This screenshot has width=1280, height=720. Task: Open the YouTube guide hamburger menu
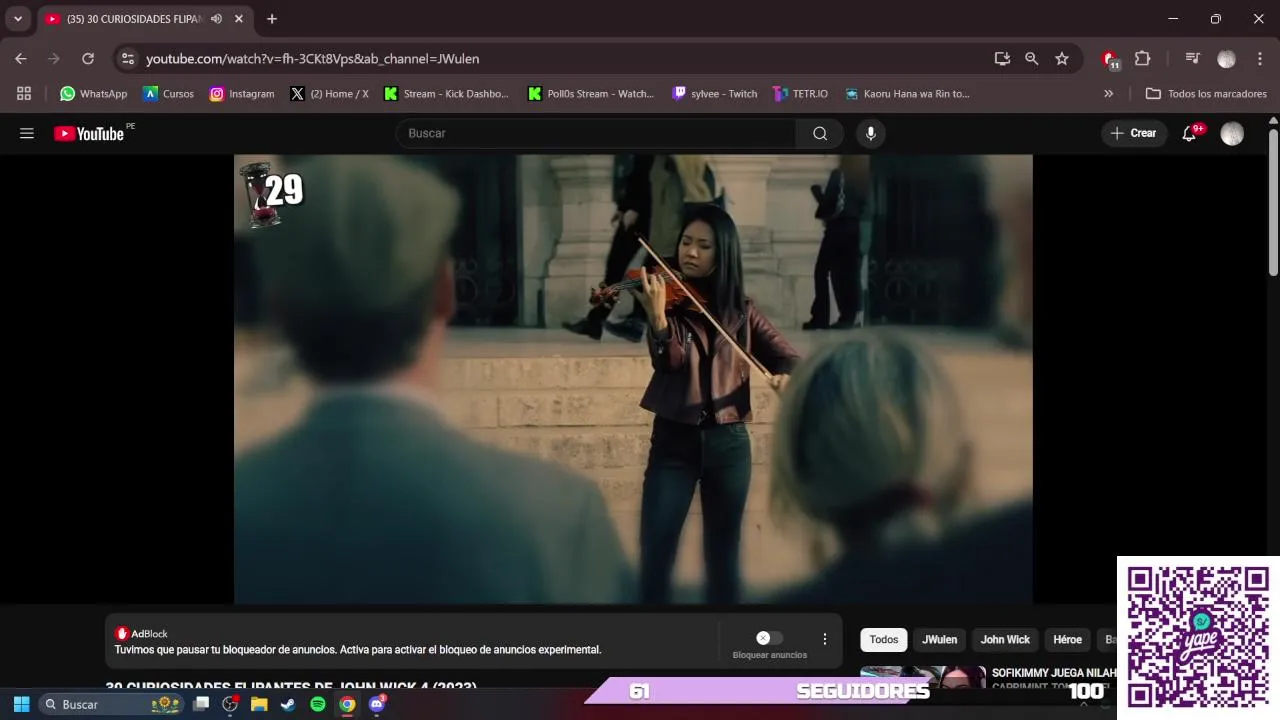(x=27, y=133)
